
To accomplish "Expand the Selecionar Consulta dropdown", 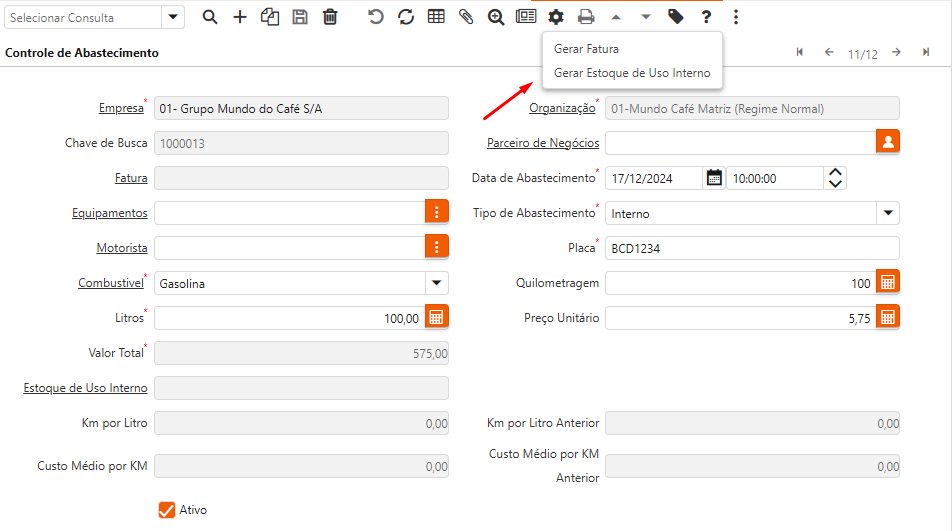I will click(173, 17).
